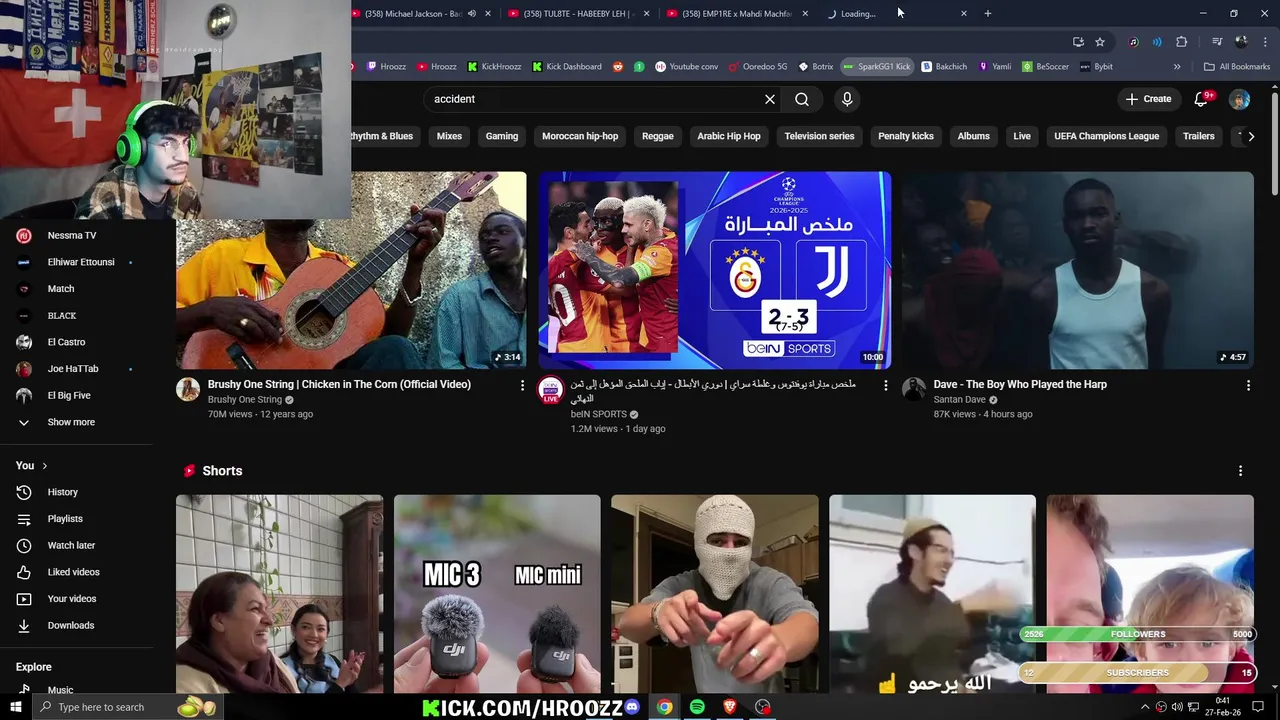Image resolution: width=1280 pixels, height=720 pixels.
Task: Open the SparkGG1 Kick bookmark
Action: [877, 67]
